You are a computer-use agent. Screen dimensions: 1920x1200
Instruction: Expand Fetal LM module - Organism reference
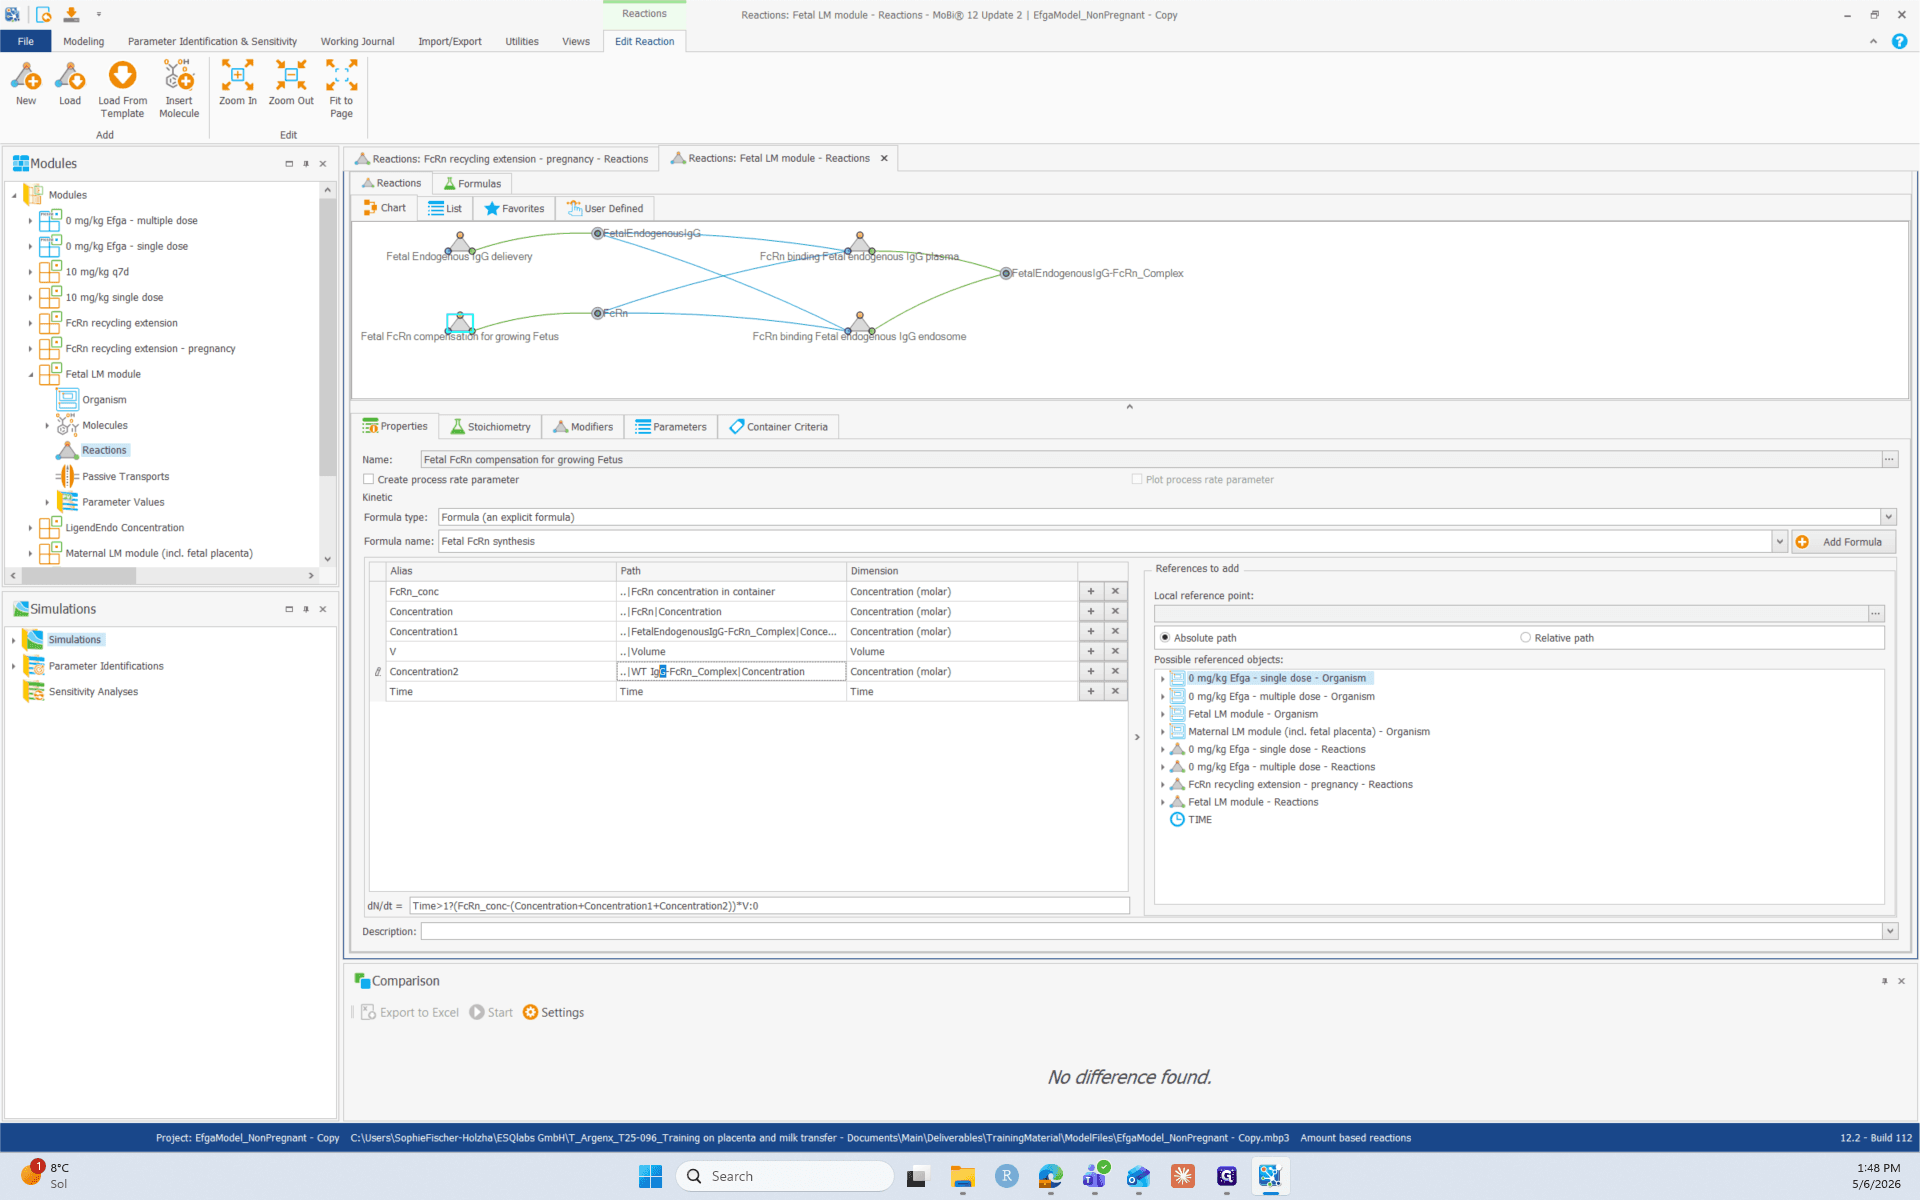tap(1162, 714)
